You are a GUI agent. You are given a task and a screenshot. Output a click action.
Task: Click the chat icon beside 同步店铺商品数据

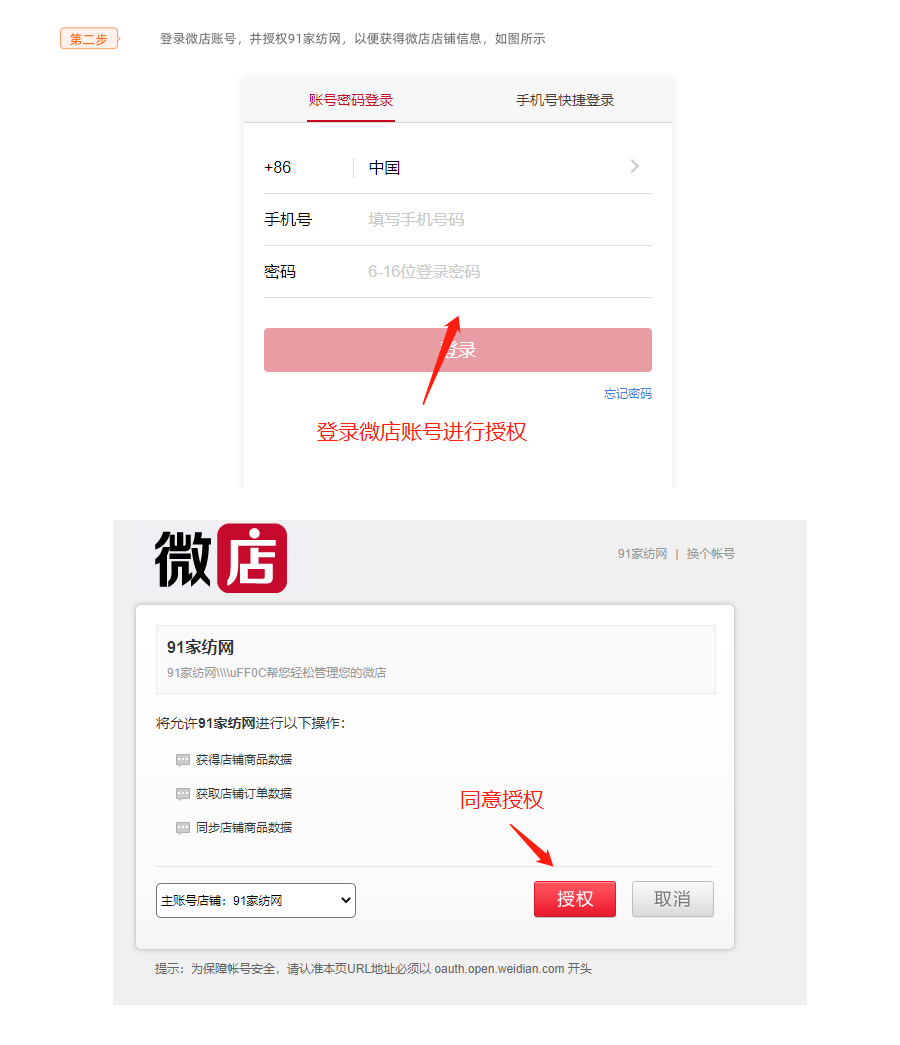tap(183, 828)
